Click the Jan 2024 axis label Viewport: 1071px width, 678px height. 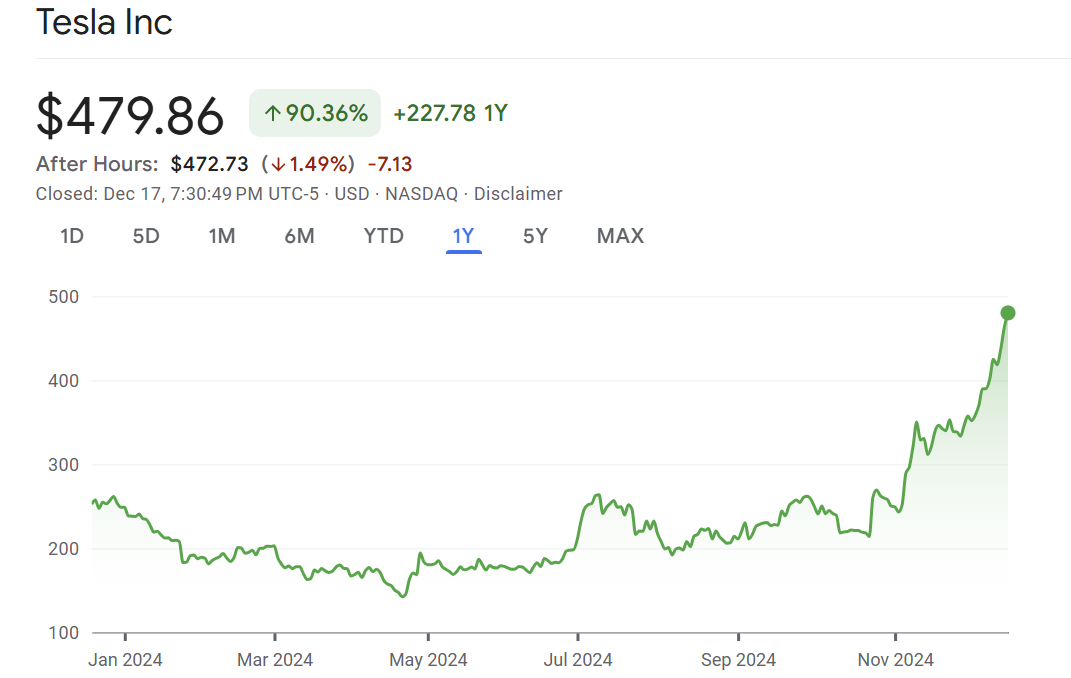pos(125,660)
